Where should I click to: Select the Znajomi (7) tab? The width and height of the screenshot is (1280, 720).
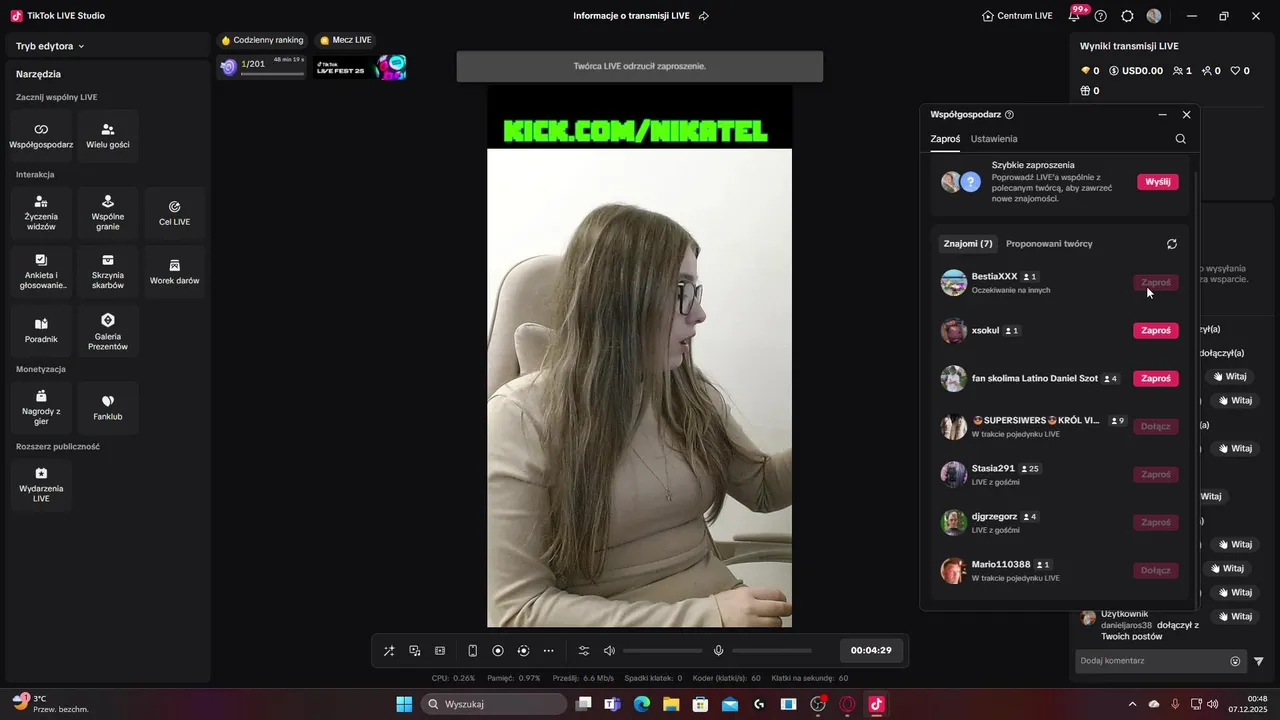coord(968,244)
